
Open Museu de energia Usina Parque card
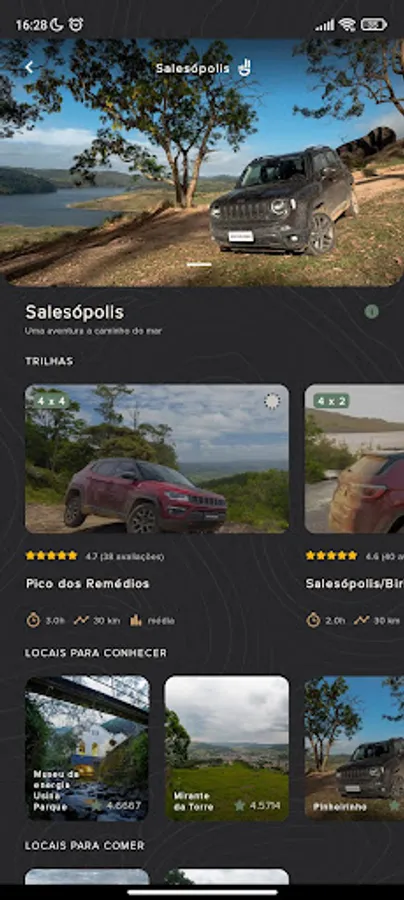87,748
